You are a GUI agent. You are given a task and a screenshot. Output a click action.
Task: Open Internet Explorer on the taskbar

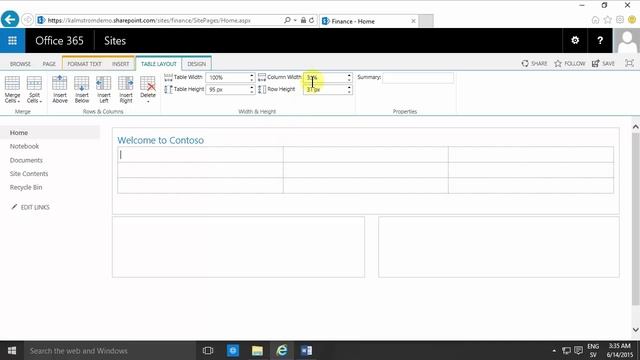click(282, 351)
